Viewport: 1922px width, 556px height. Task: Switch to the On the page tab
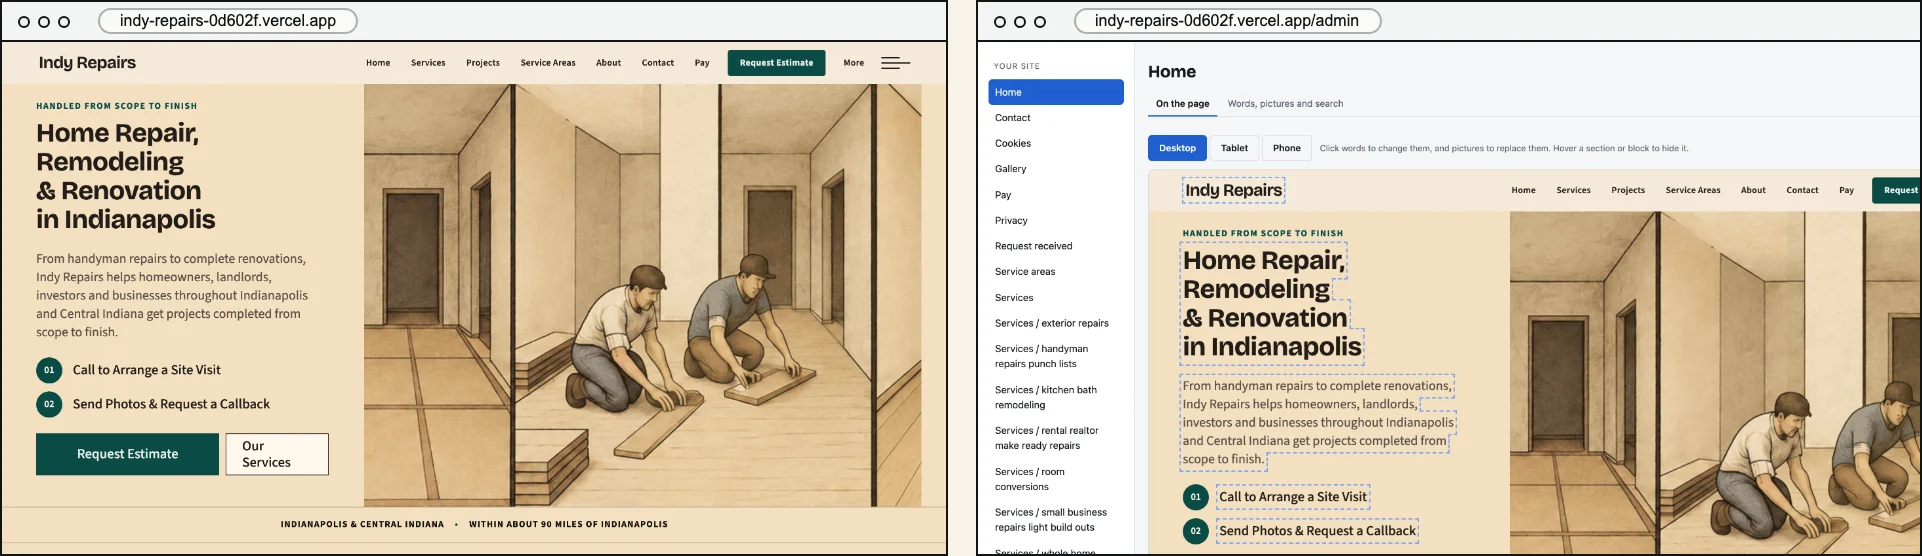[1182, 104]
